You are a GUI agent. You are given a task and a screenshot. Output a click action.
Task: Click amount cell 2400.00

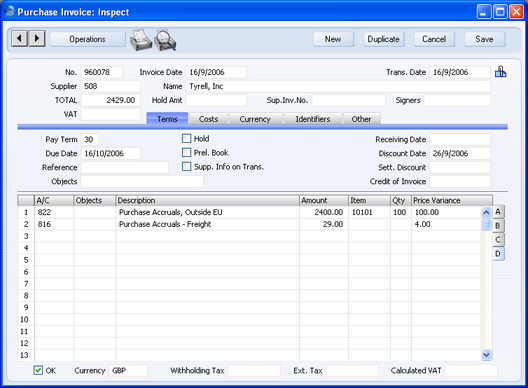coord(323,212)
